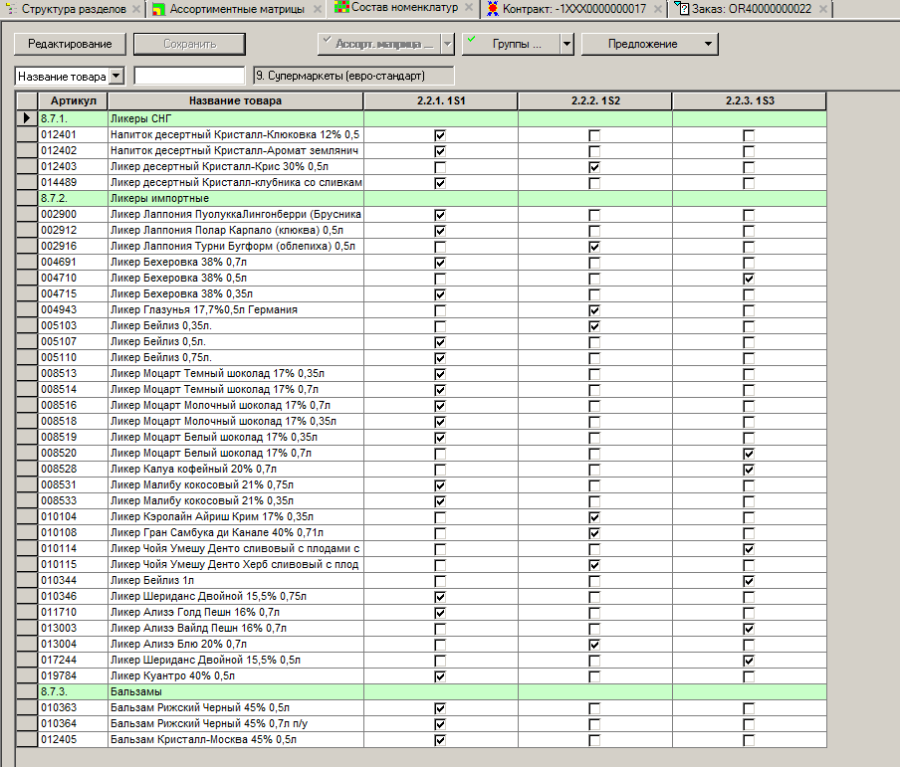The height and width of the screenshot is (767, 900).
Task: Click the Заказ tab question-mark icon
Action: (x=681, y=8)
